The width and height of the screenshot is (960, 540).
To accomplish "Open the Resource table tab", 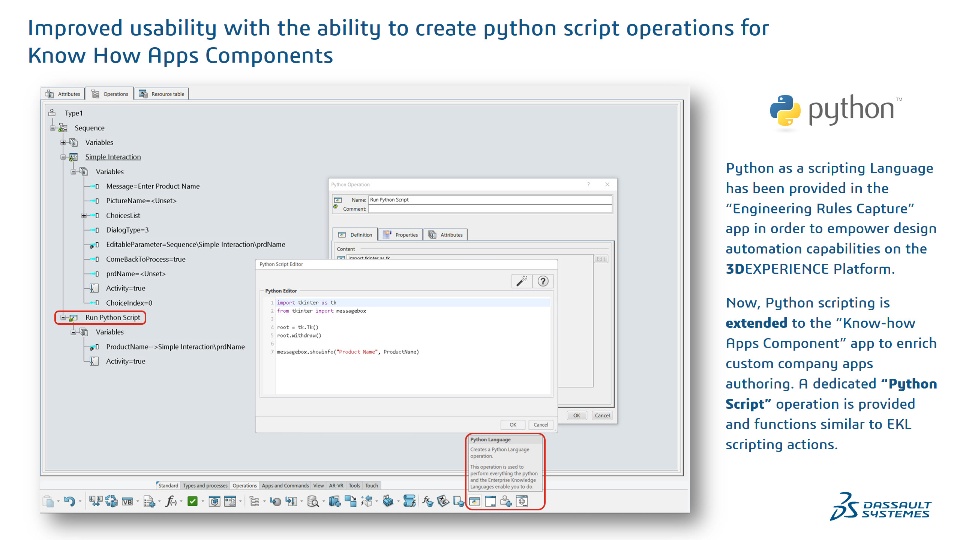I will (x=162, y=94).
